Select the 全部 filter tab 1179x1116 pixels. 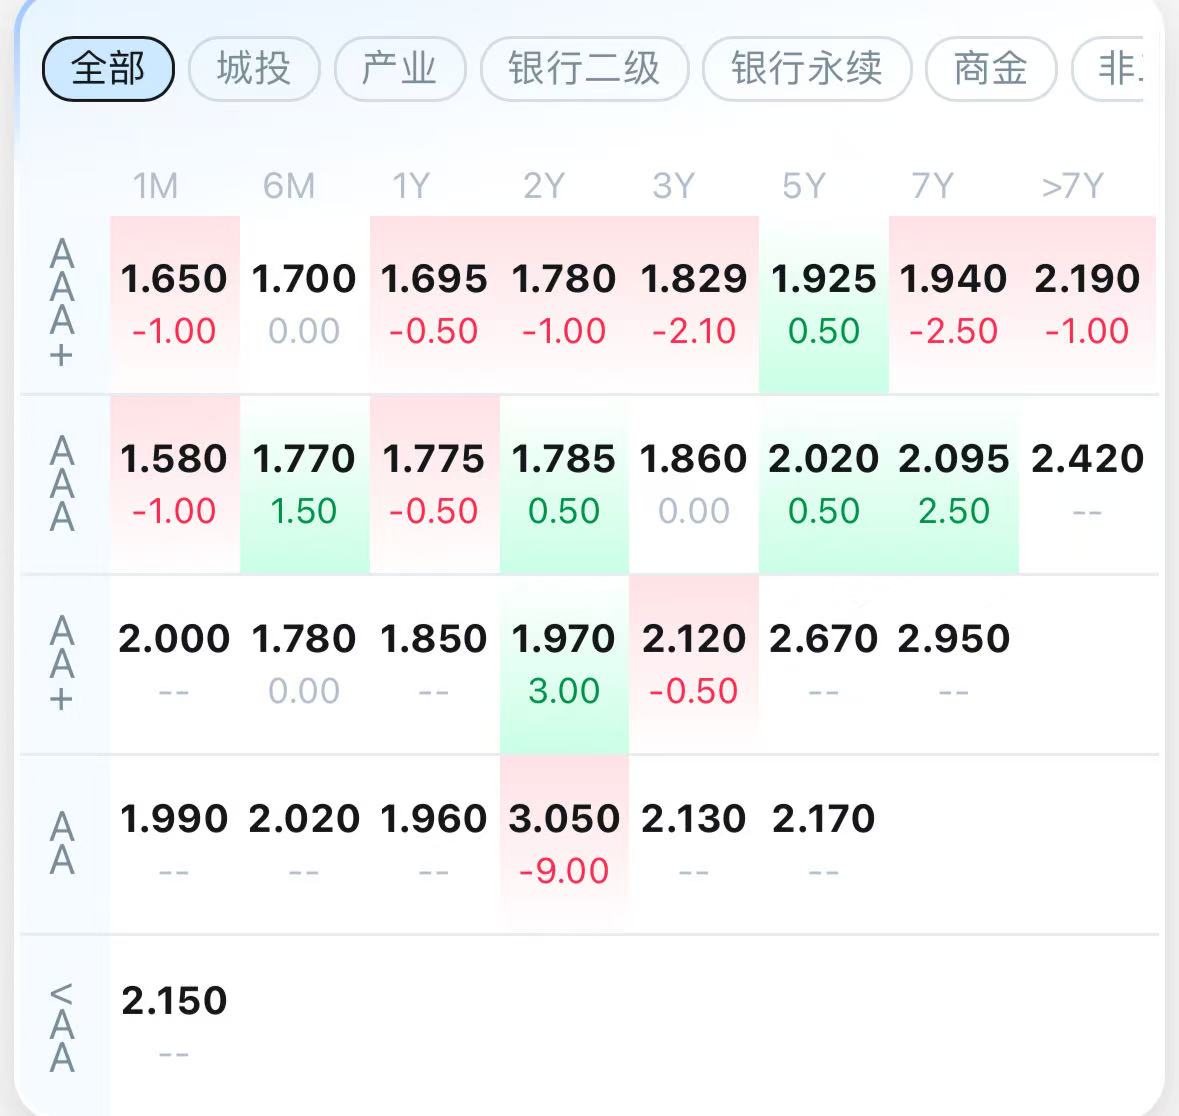(x=108, y=68)
